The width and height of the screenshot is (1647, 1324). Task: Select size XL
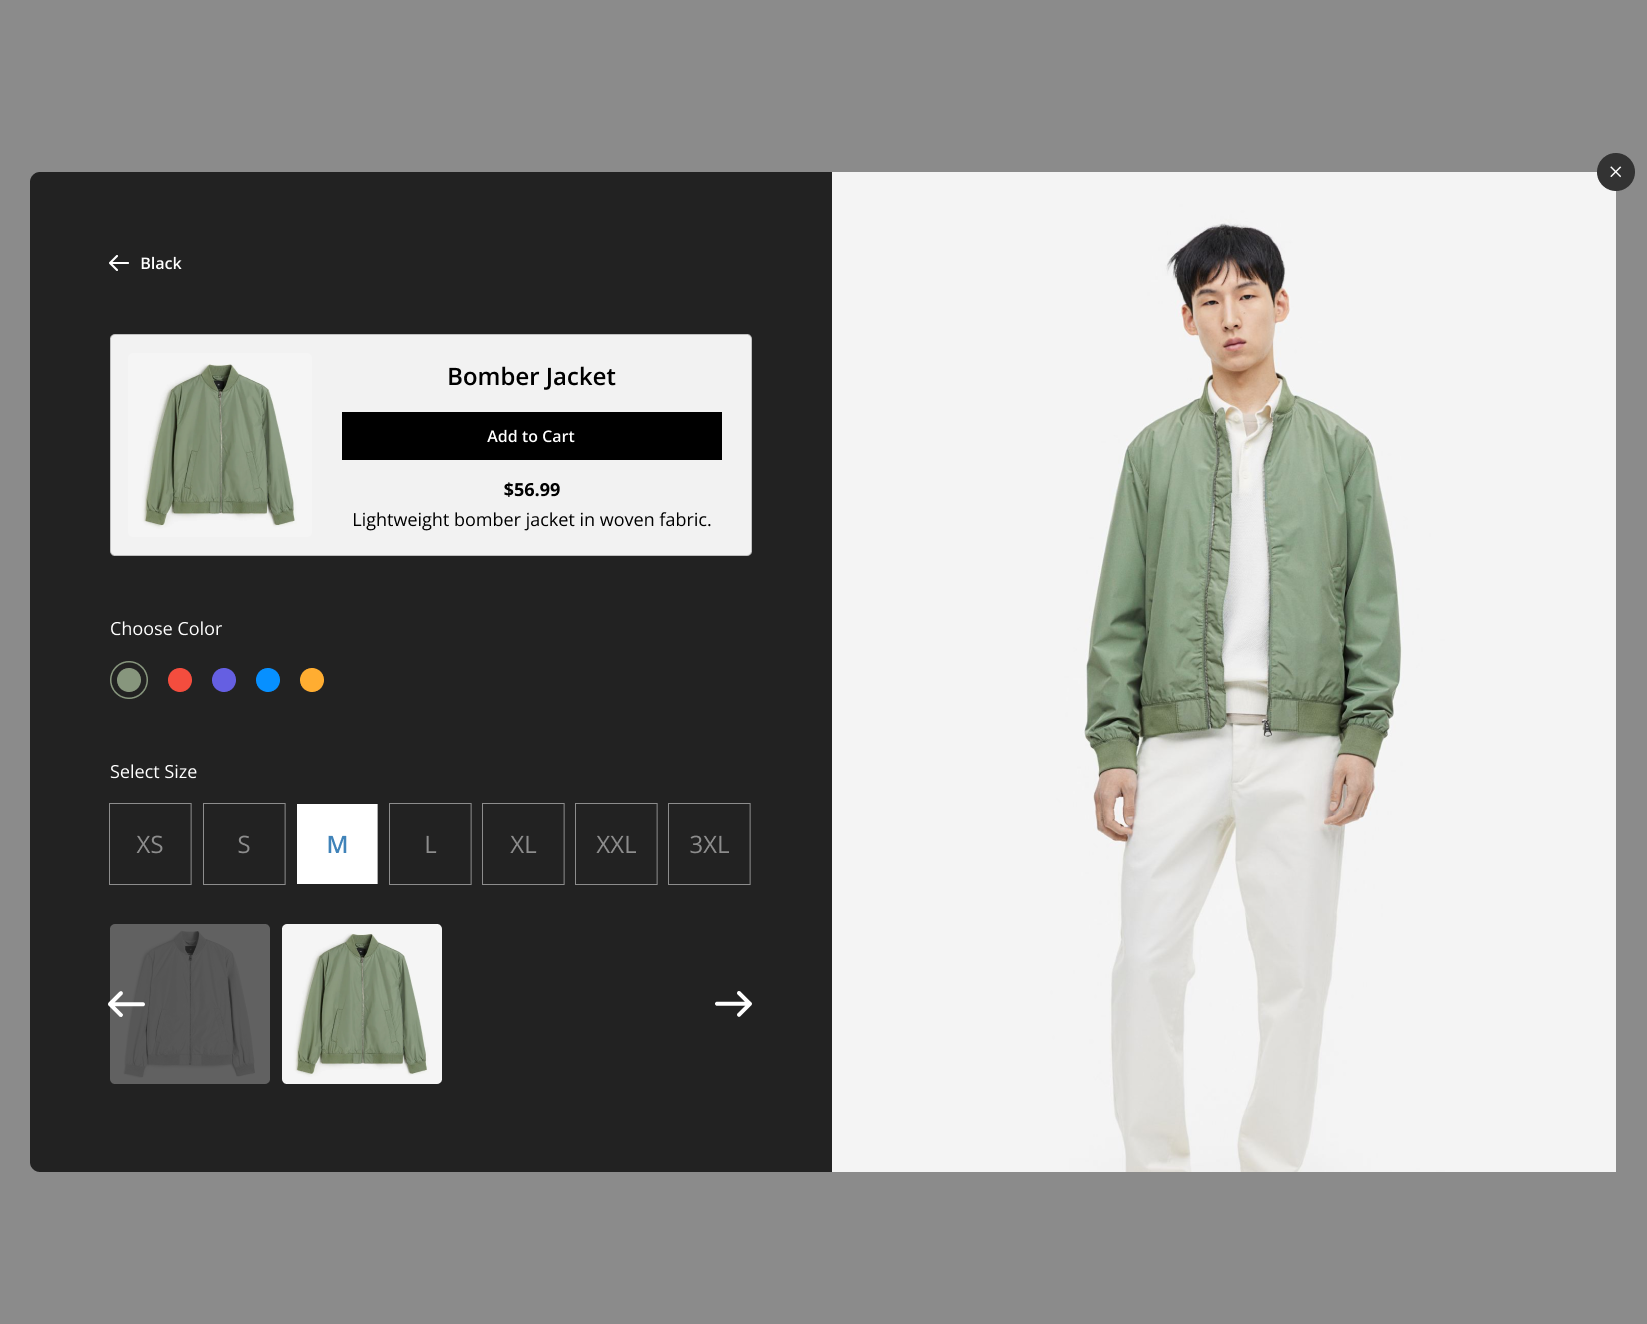pyautogui.click(x=523, y=844)
